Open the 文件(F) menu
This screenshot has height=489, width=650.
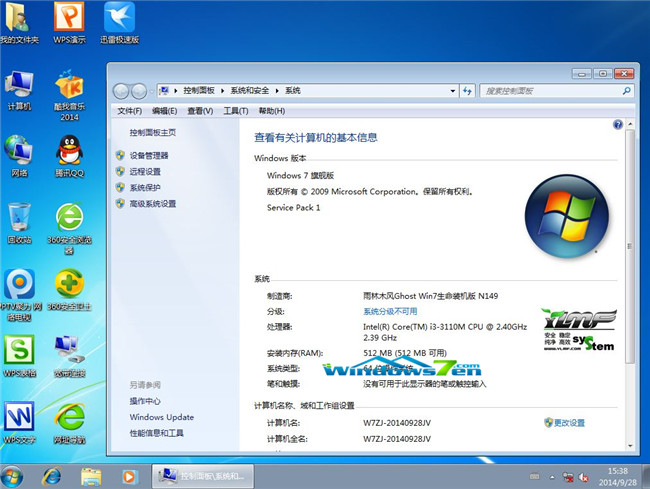pos(129,111)
